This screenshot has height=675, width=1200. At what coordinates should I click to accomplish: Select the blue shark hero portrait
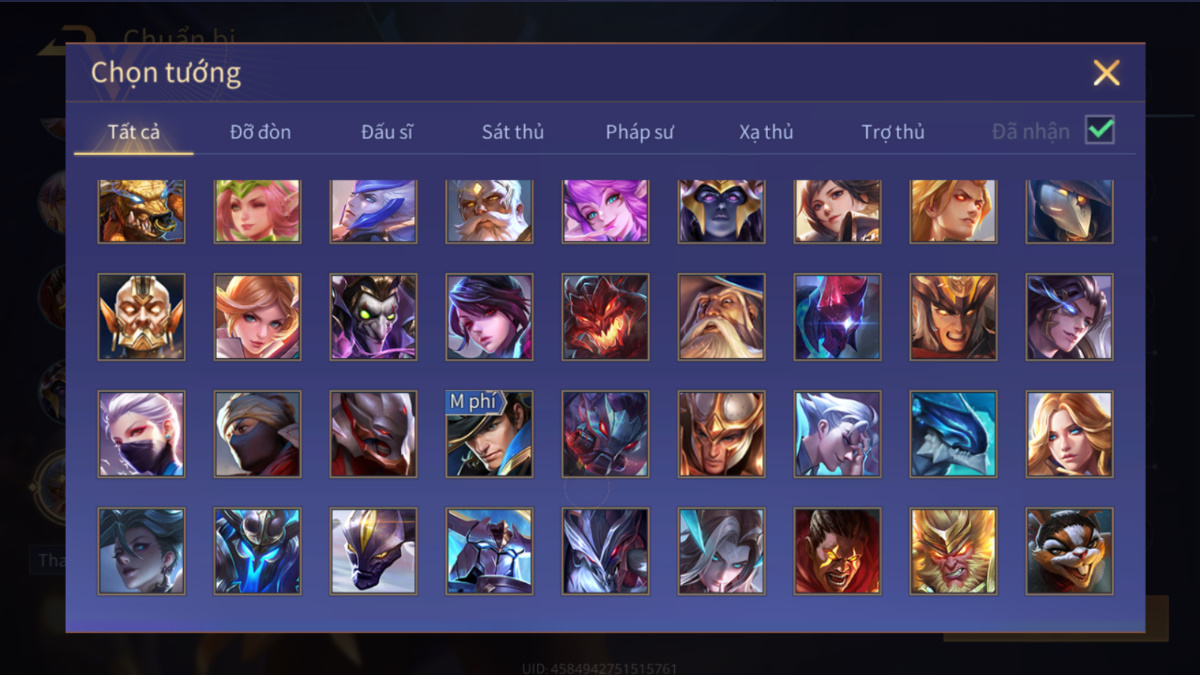pyautogui.click(x=954, y=434)
